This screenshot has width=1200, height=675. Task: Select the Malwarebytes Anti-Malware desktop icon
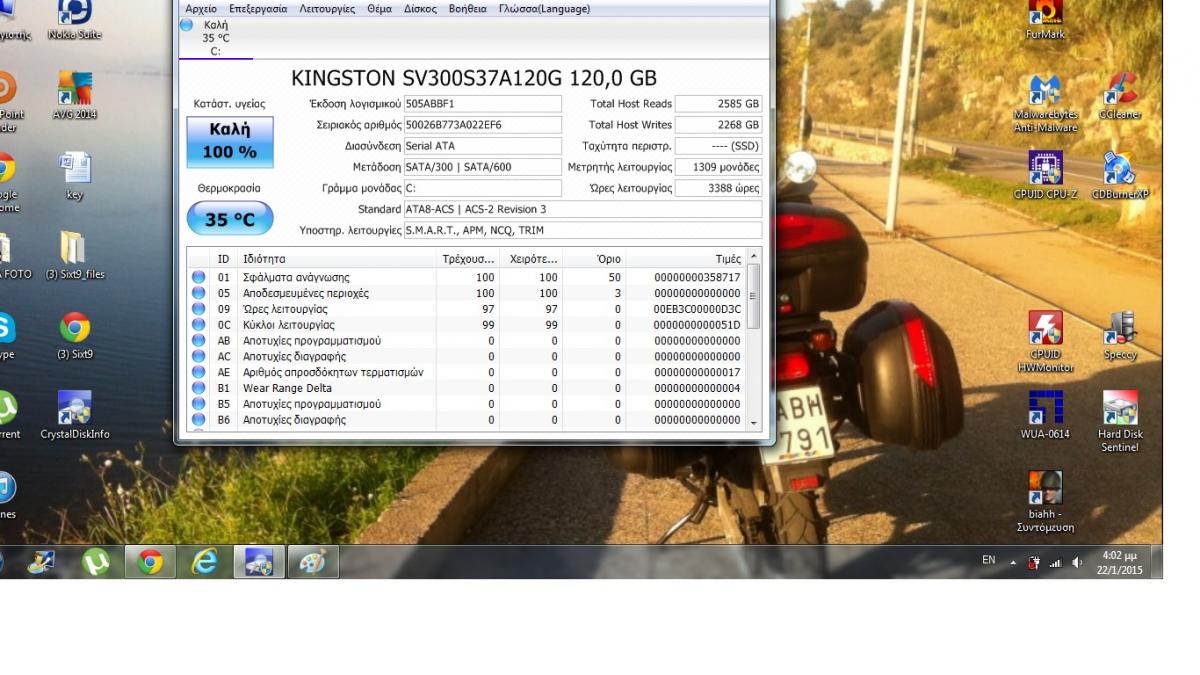pos(1045,102)
